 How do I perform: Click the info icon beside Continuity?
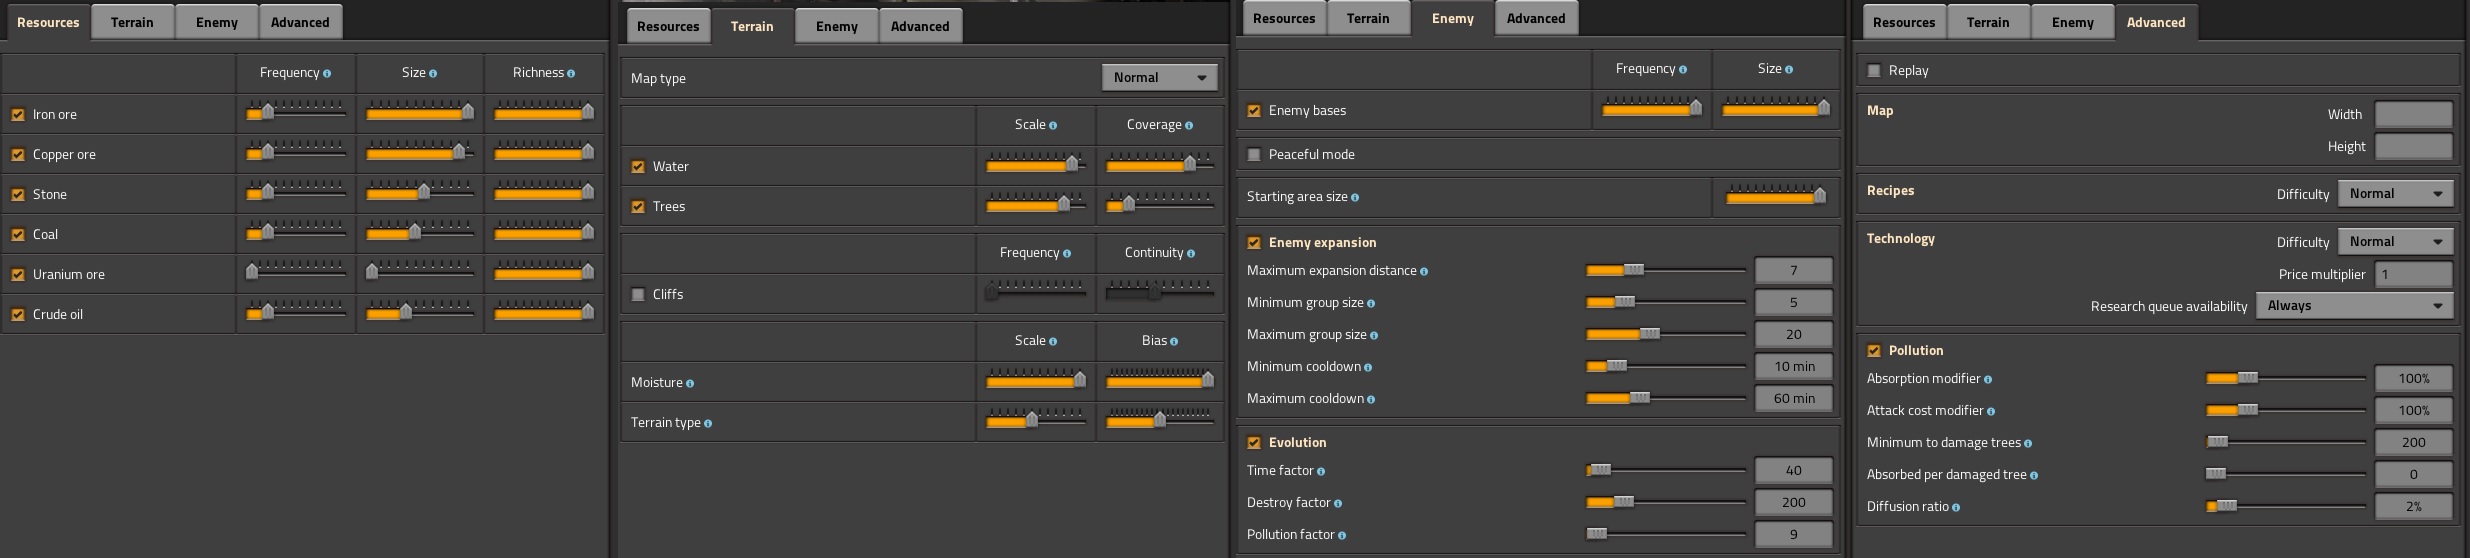click(1190, 253)
